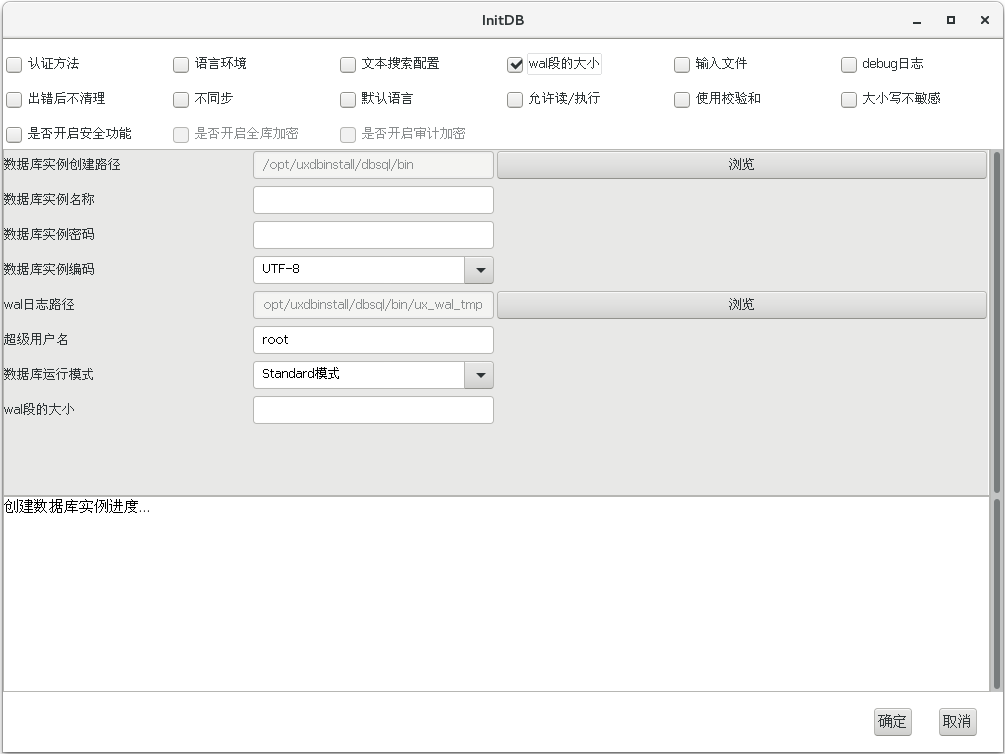
Task: Open the 数据库实例编码 UTF-8 dropdown
Action: coord(480,270)
